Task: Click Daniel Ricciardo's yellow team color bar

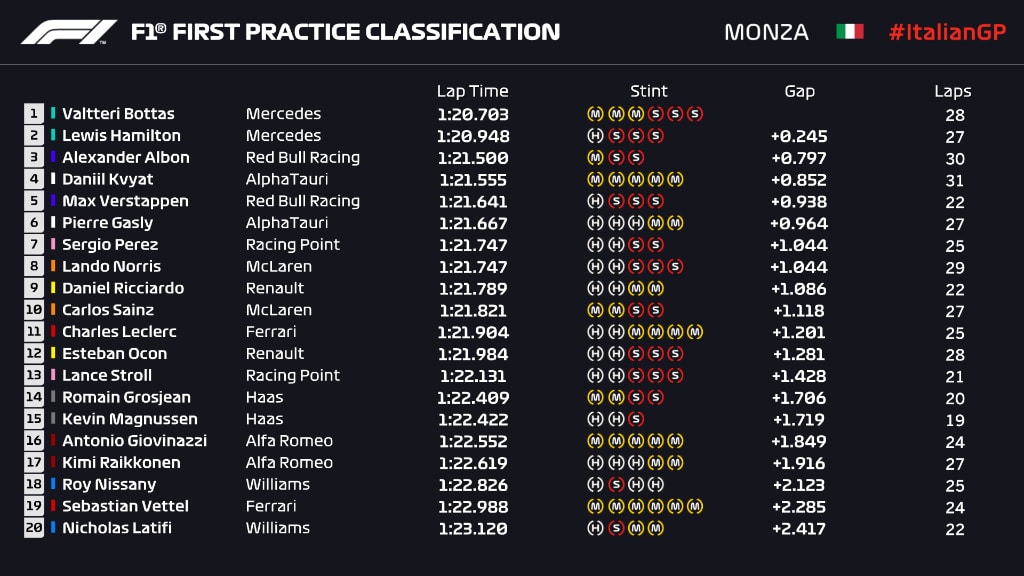Action: (x=53, y=288)
